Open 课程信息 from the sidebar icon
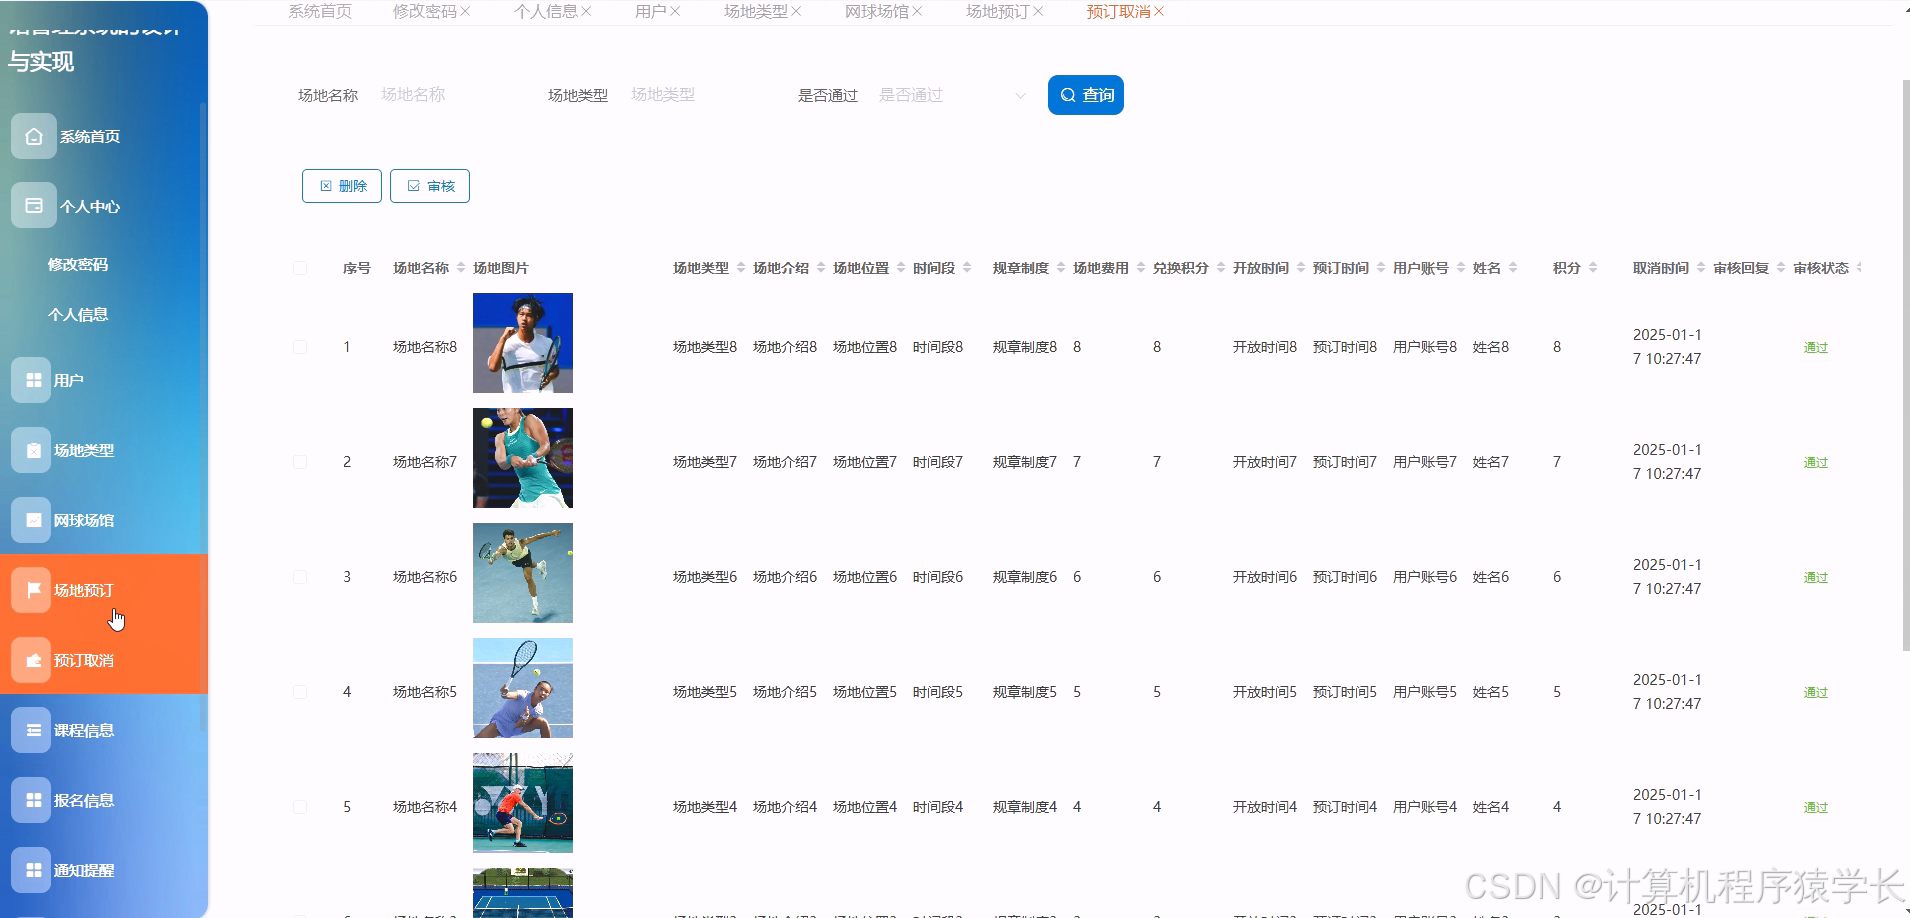The image size is (1910, 918). [x=30, y=729]
